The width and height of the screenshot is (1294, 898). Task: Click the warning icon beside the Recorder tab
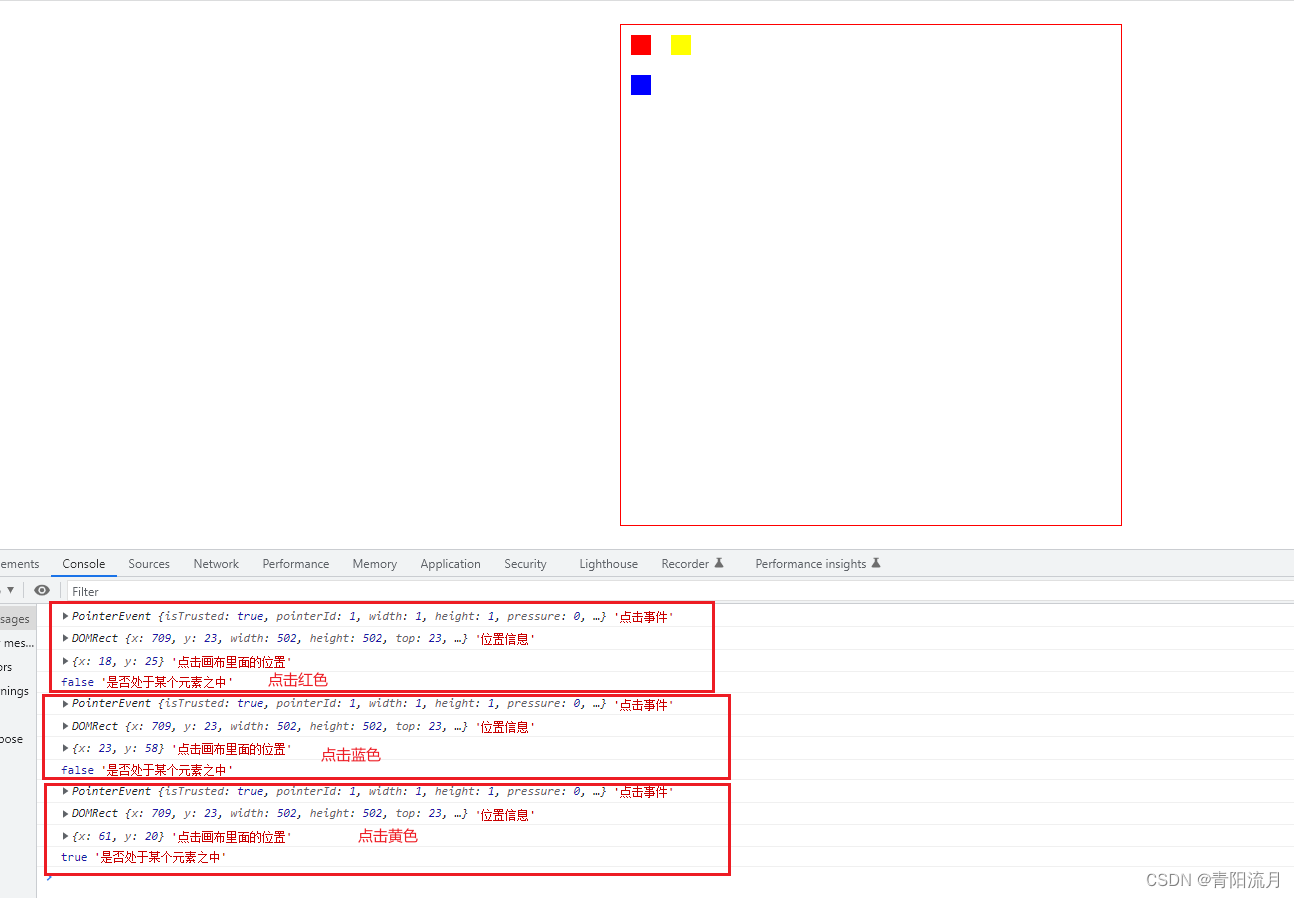[719, 563]
